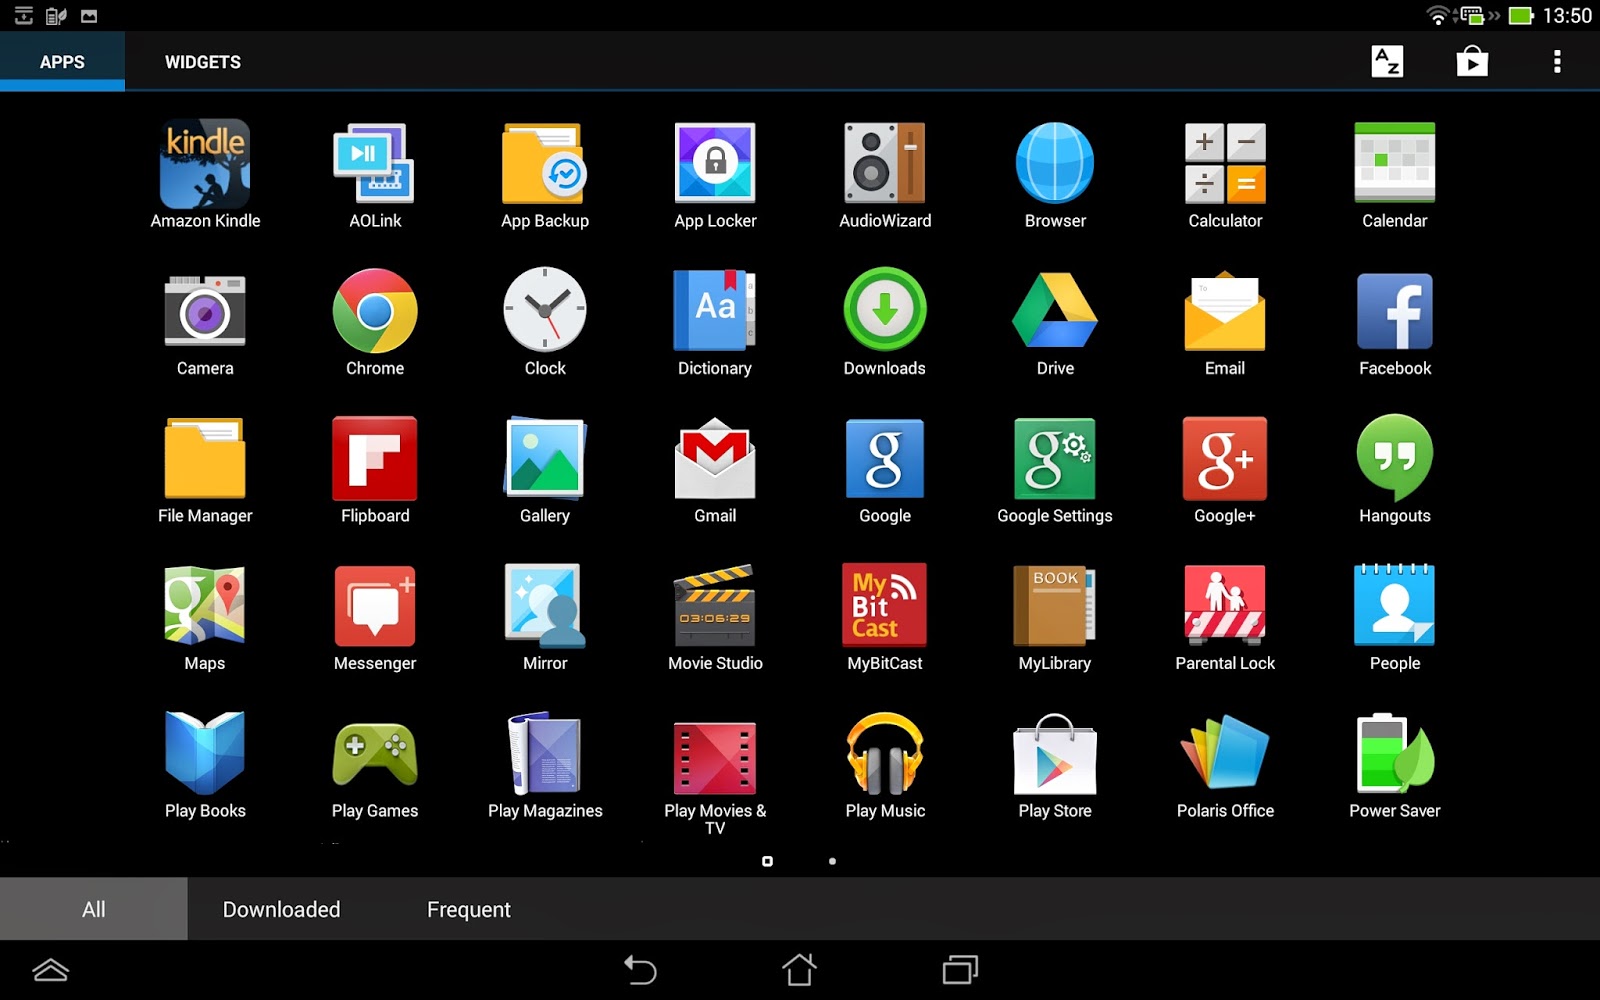Launch Play Music

pyautogui.click(x=885, y=765)
